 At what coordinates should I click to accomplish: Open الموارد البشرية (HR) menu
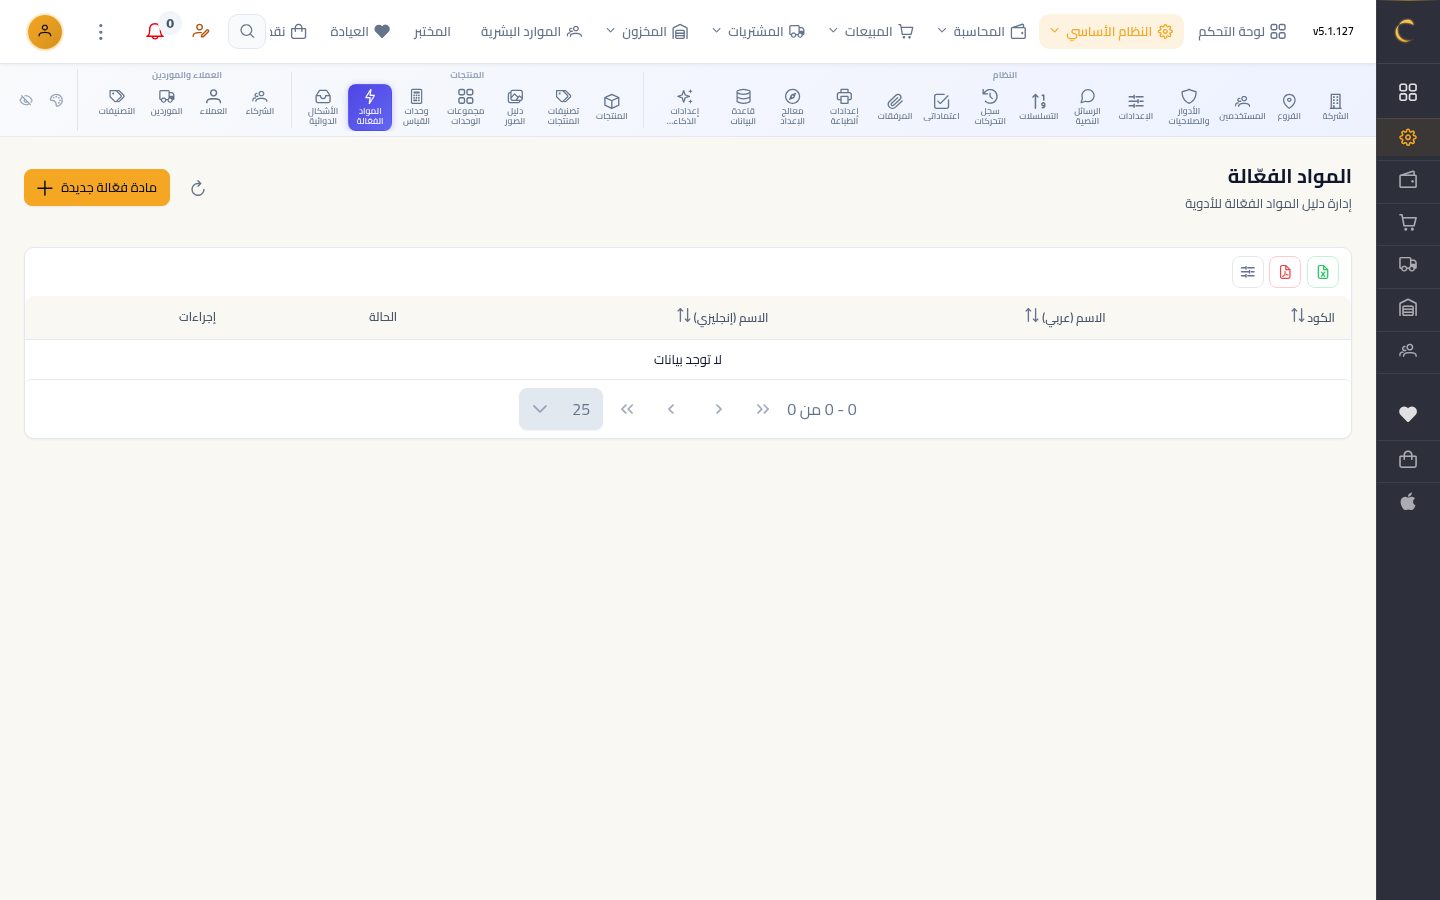(531, 32)
